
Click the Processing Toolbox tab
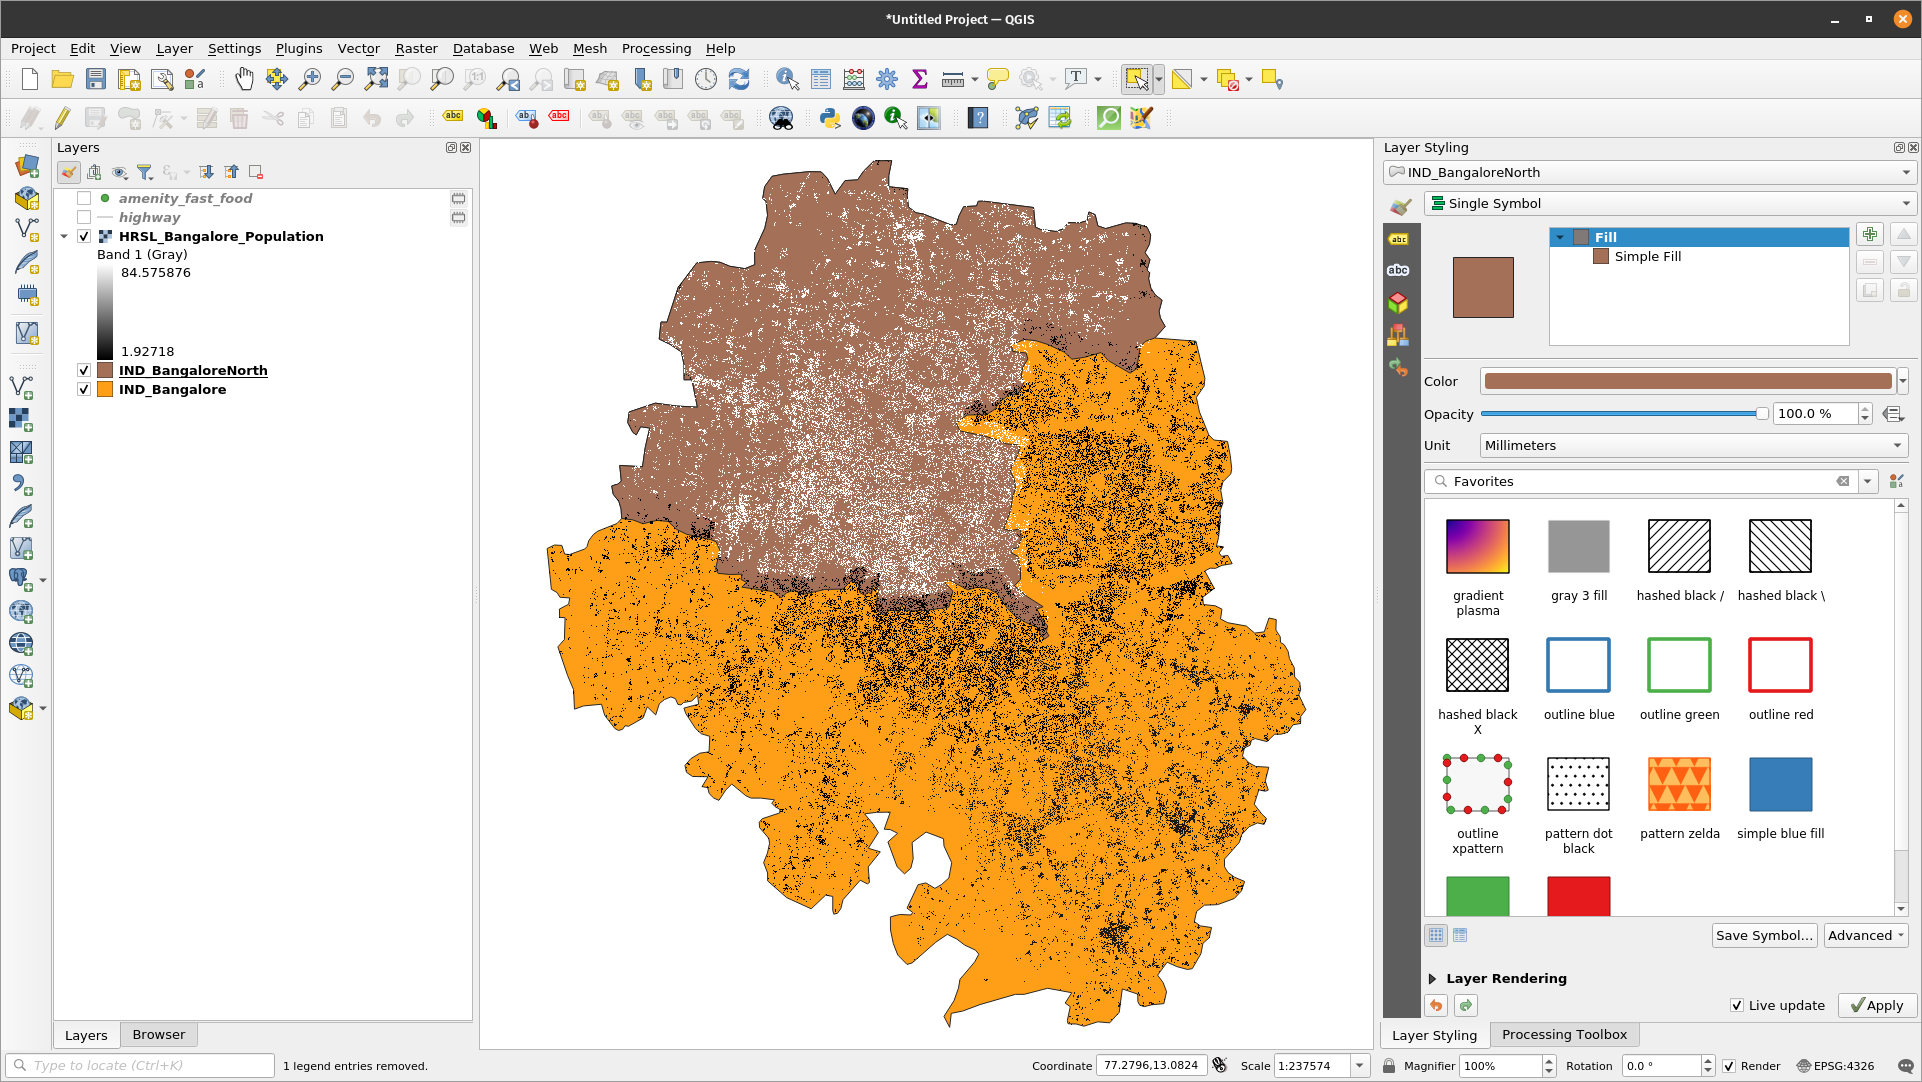pos(1562,1033)
